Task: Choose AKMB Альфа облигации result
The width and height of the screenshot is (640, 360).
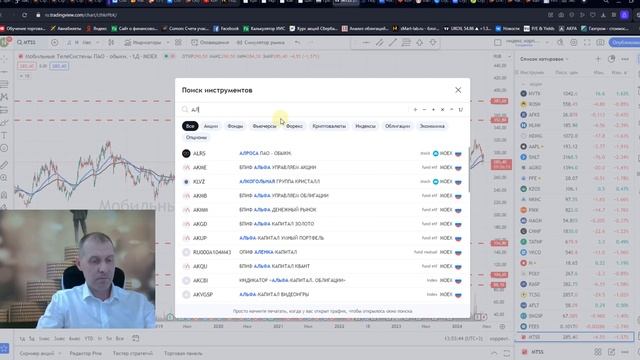Action: click(322, 196)
